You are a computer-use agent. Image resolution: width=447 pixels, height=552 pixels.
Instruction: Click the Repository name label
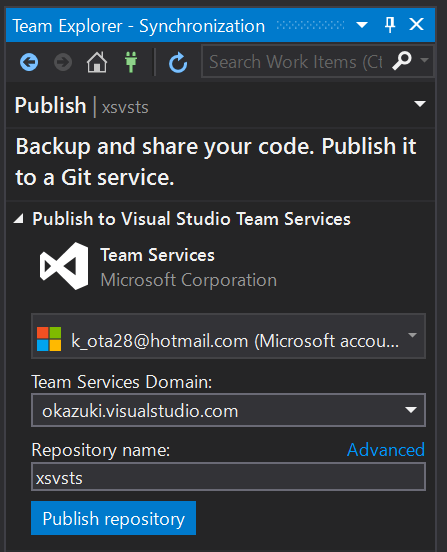click(101, 450)
